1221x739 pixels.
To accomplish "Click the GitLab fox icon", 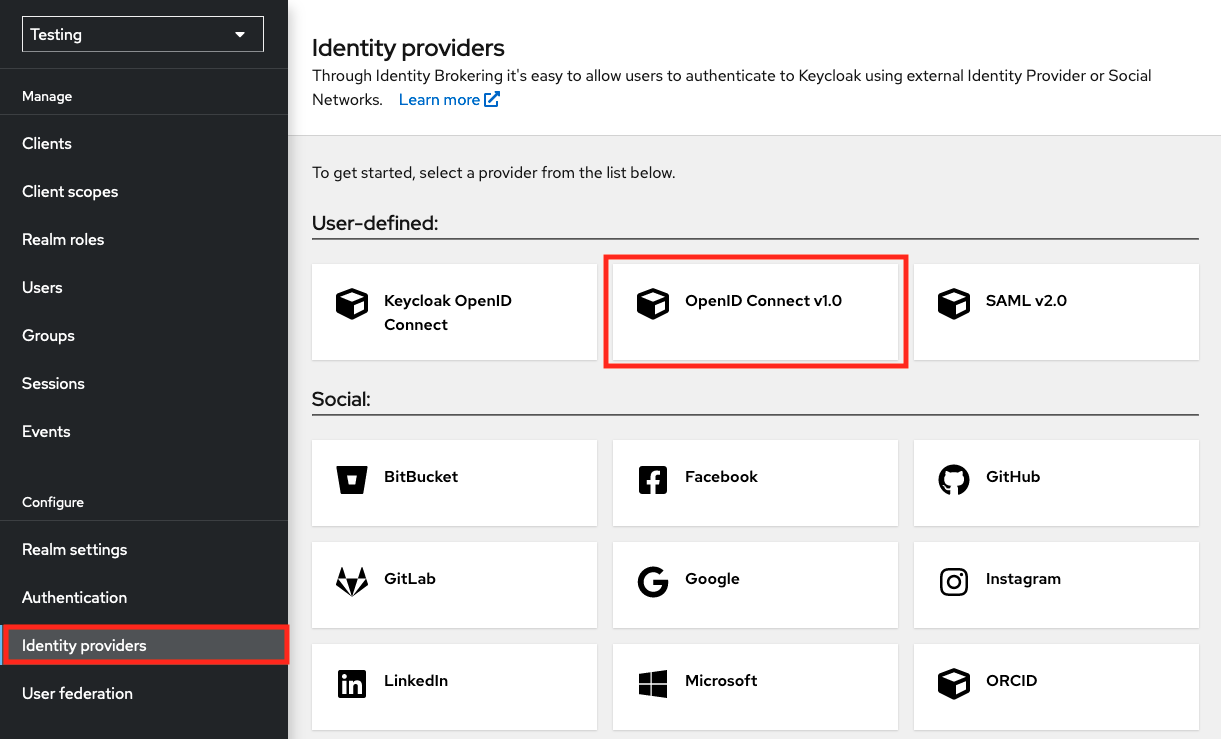I will click(352, 582).
